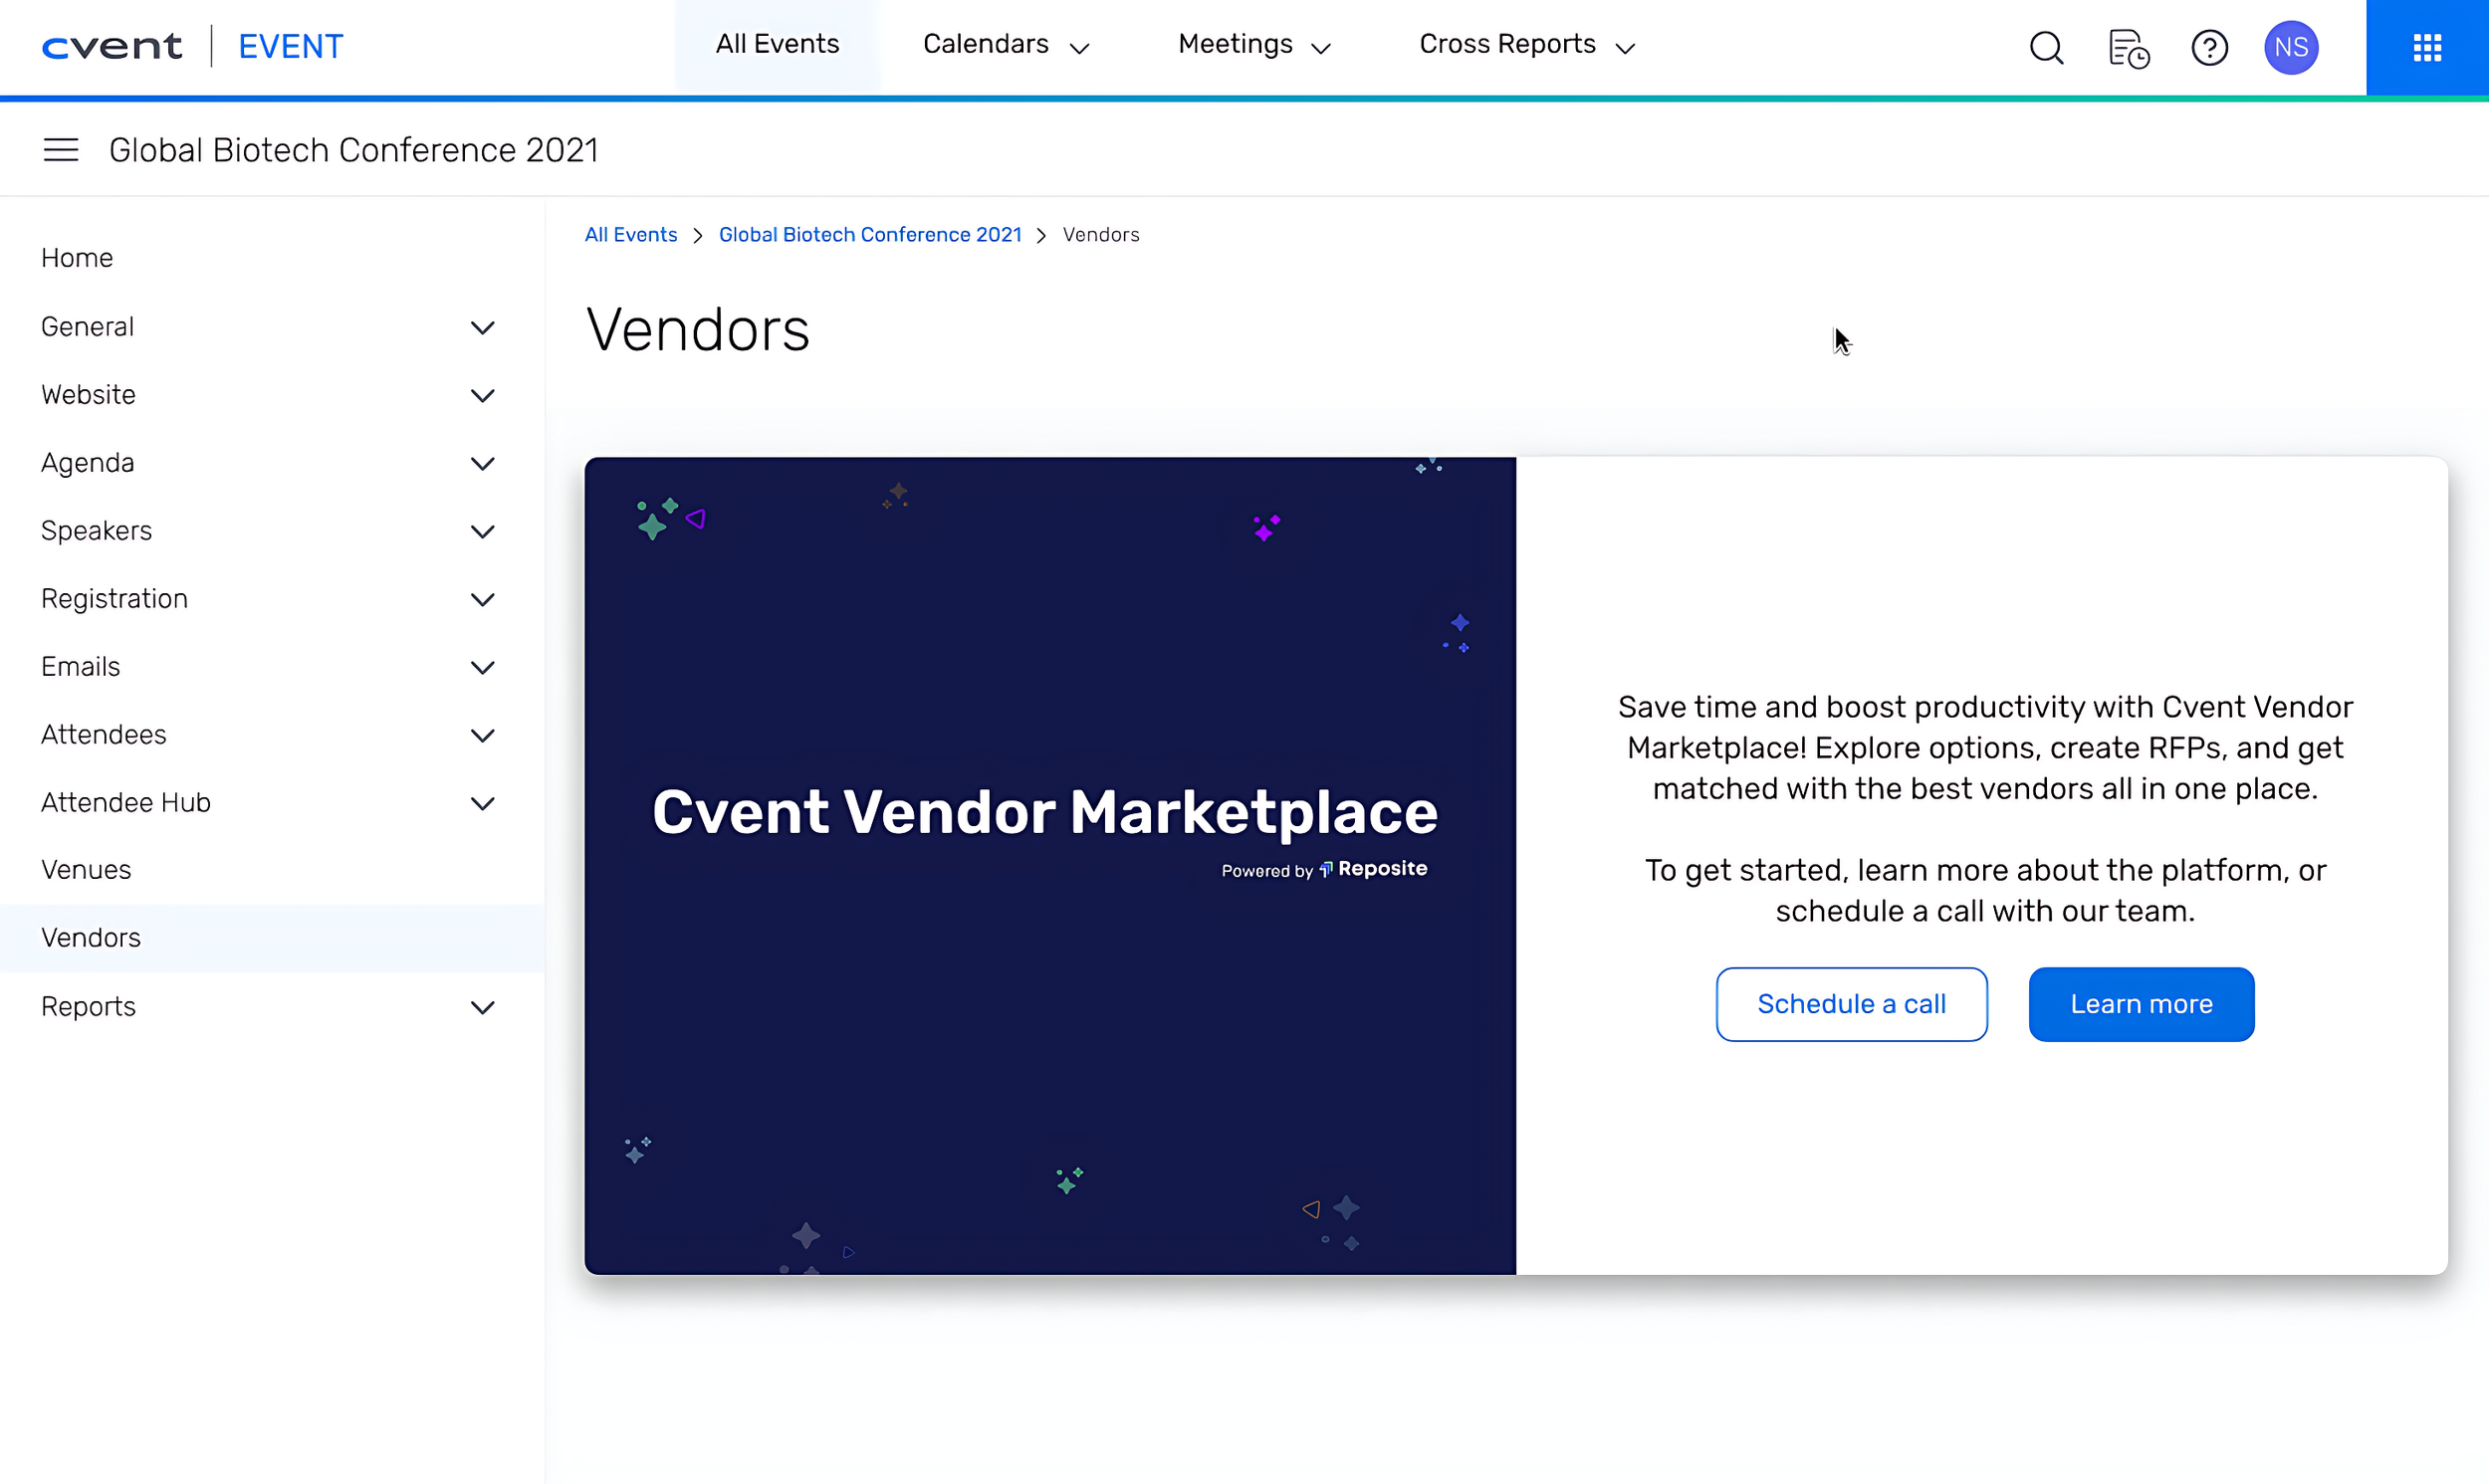Click the Cvent logo

tap(112, 46)
